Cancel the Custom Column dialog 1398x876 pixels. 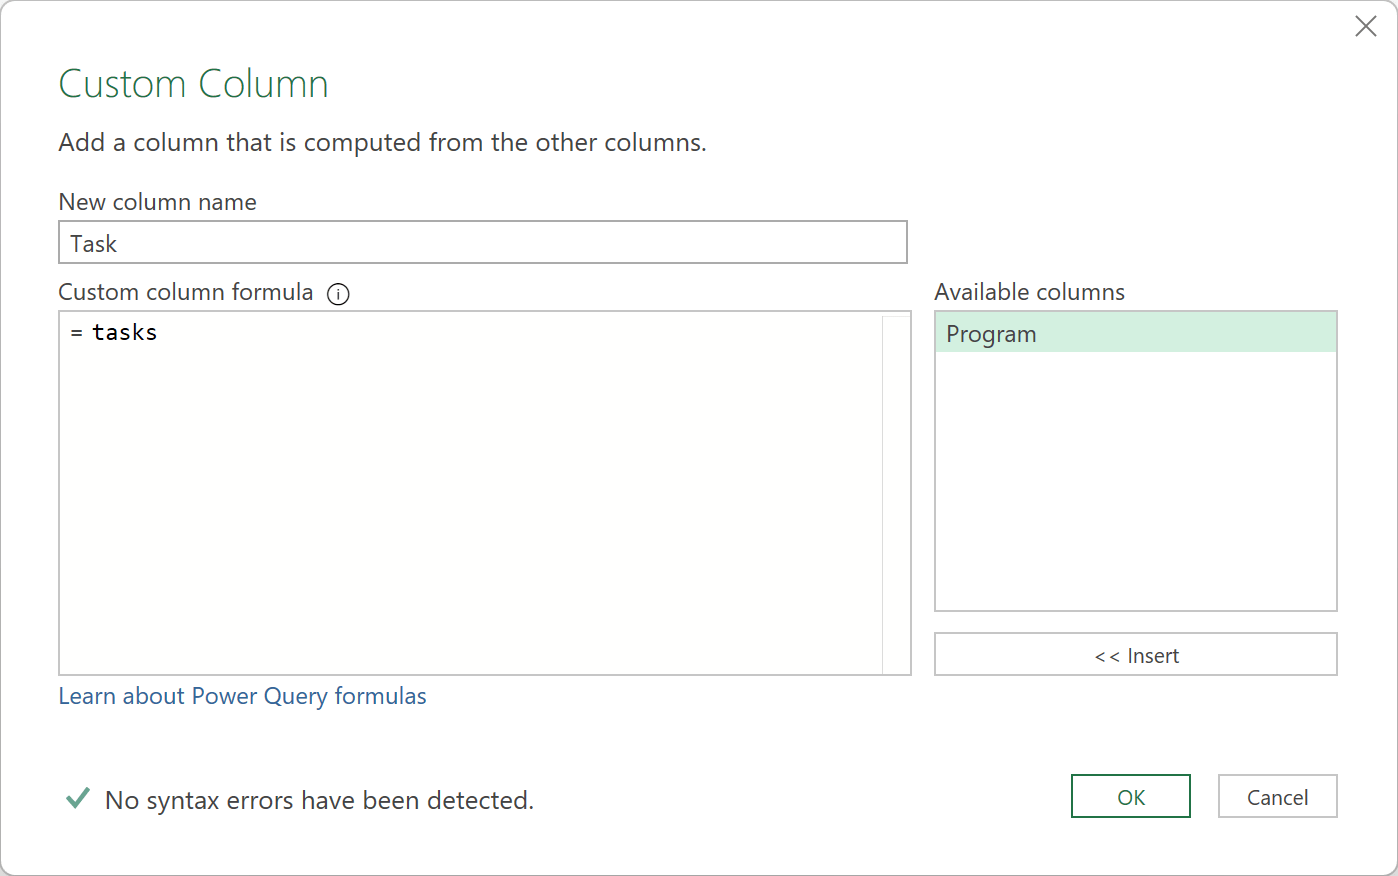point(1277,796)
